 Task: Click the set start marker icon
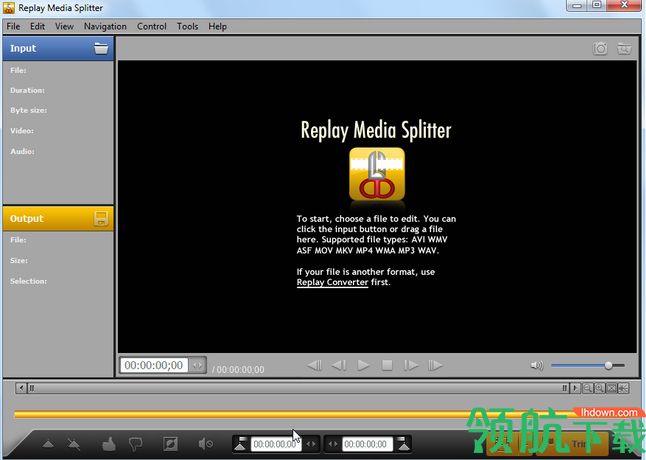pos(241,444)
